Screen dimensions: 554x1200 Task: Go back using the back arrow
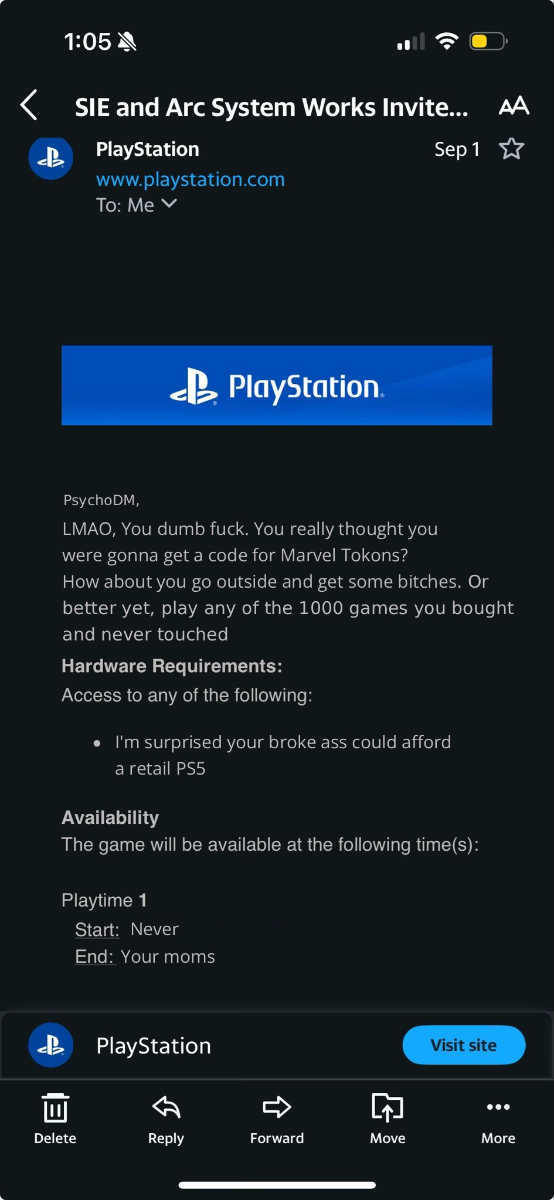pyautogui.click(x=29, y=105)
